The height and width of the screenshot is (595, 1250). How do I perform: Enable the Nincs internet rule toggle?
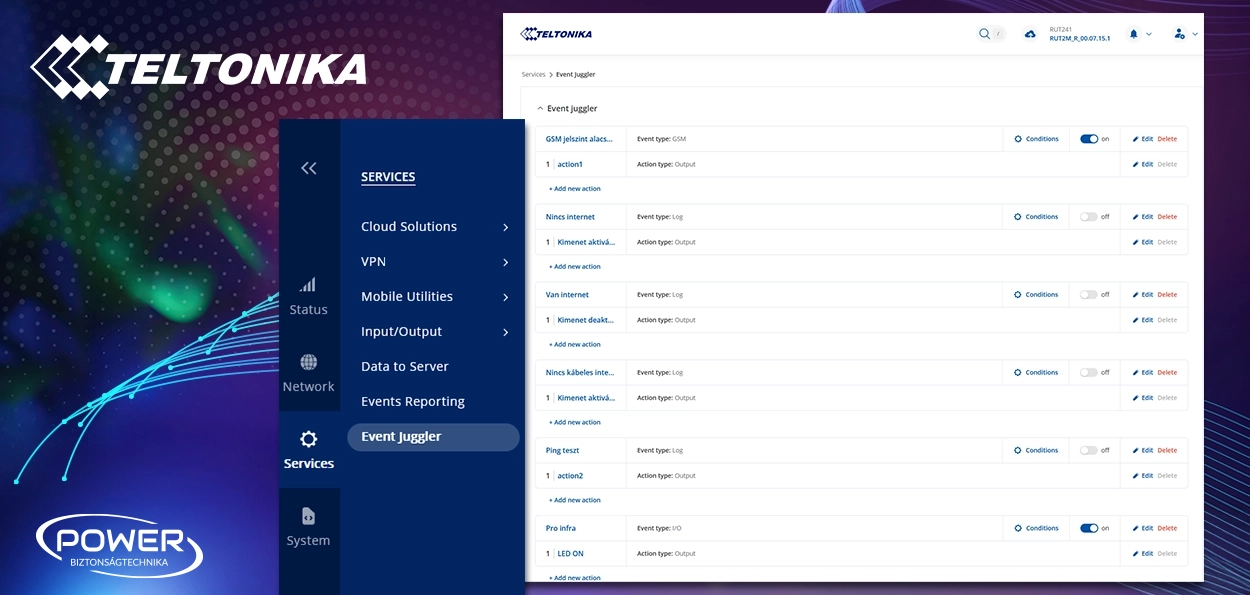coord(1089,217)
